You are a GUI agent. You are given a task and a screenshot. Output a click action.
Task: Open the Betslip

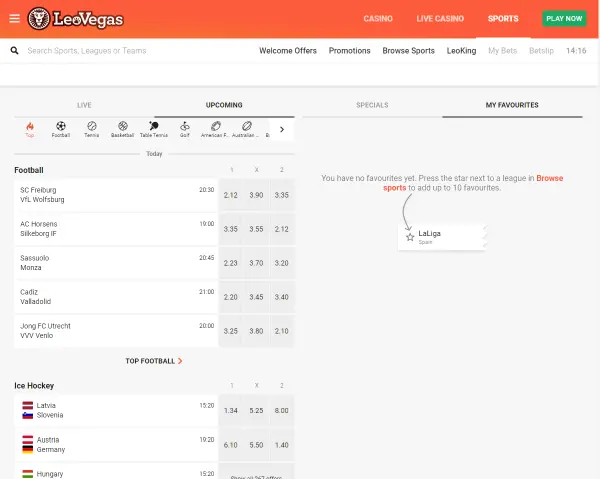tap(541, 51)
